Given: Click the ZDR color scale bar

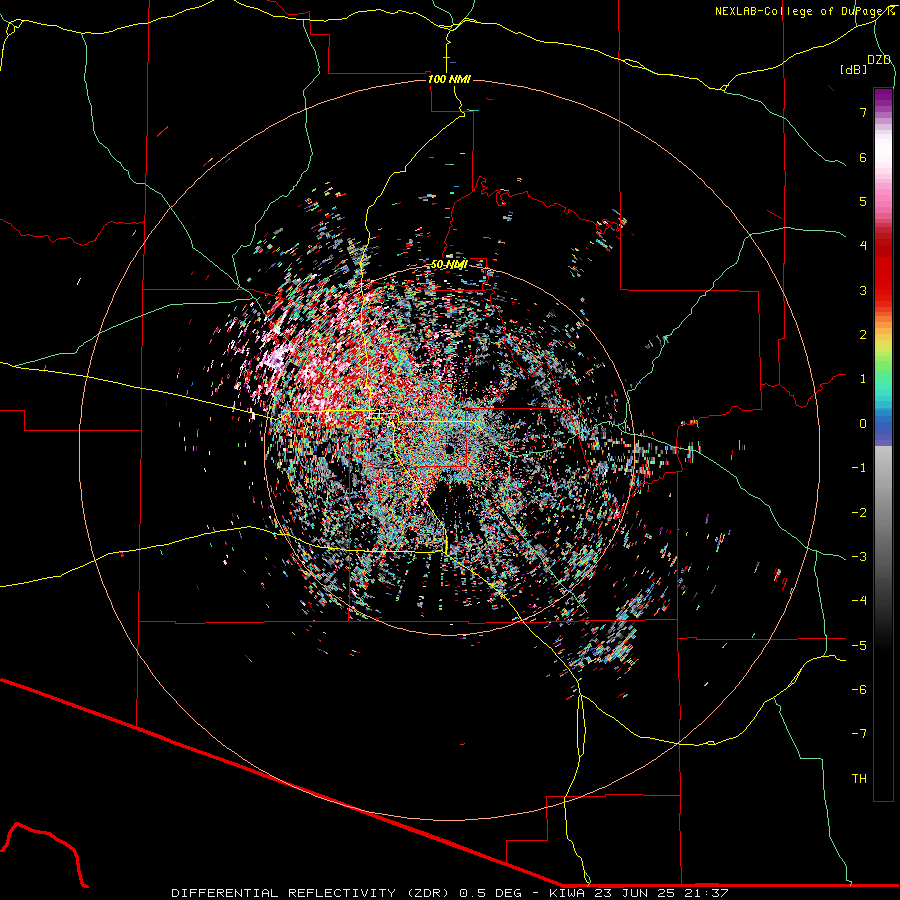Looking at the screenshot, I should point(883,444).
